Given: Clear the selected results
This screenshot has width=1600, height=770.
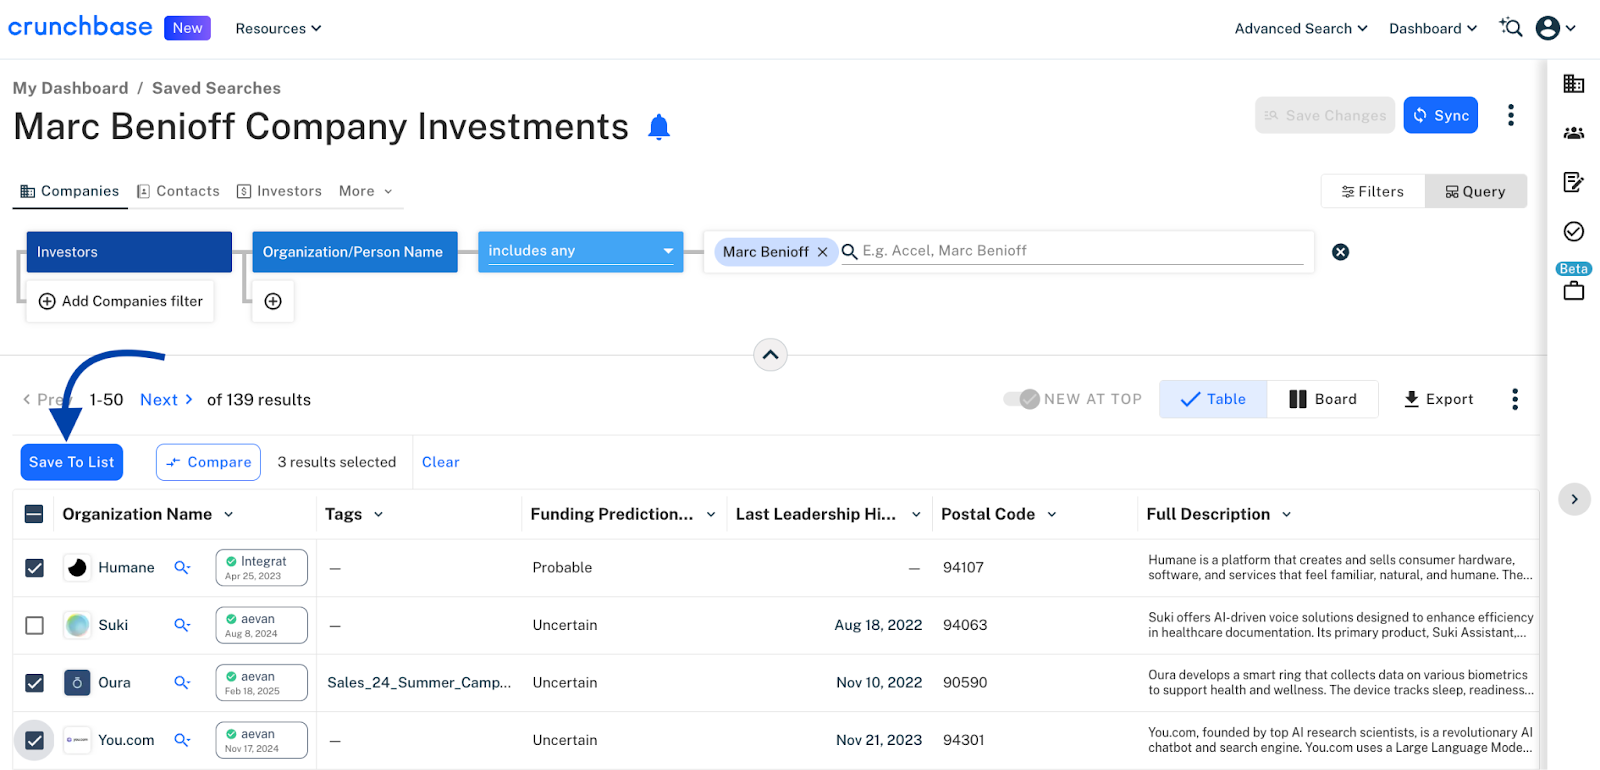Looking at the screenshot, I should (440, 462).
